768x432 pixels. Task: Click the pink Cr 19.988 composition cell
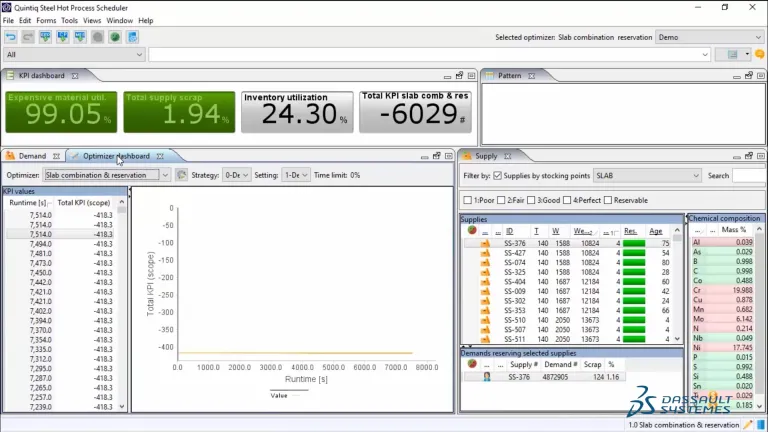[722, 290]
